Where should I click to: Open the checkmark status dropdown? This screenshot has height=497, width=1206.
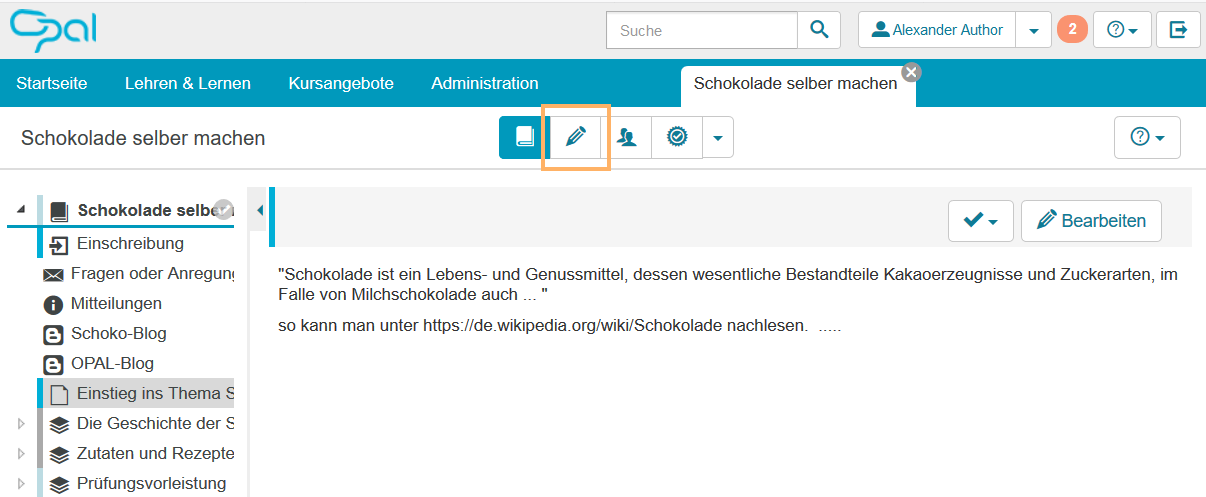[980, 221]
